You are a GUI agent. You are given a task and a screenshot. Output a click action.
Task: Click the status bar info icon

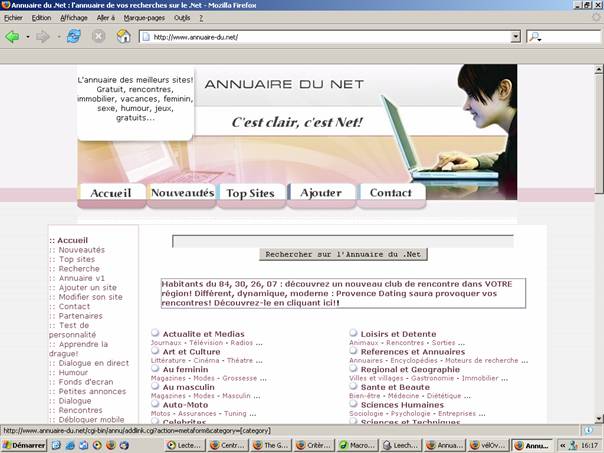click(588, 430)
